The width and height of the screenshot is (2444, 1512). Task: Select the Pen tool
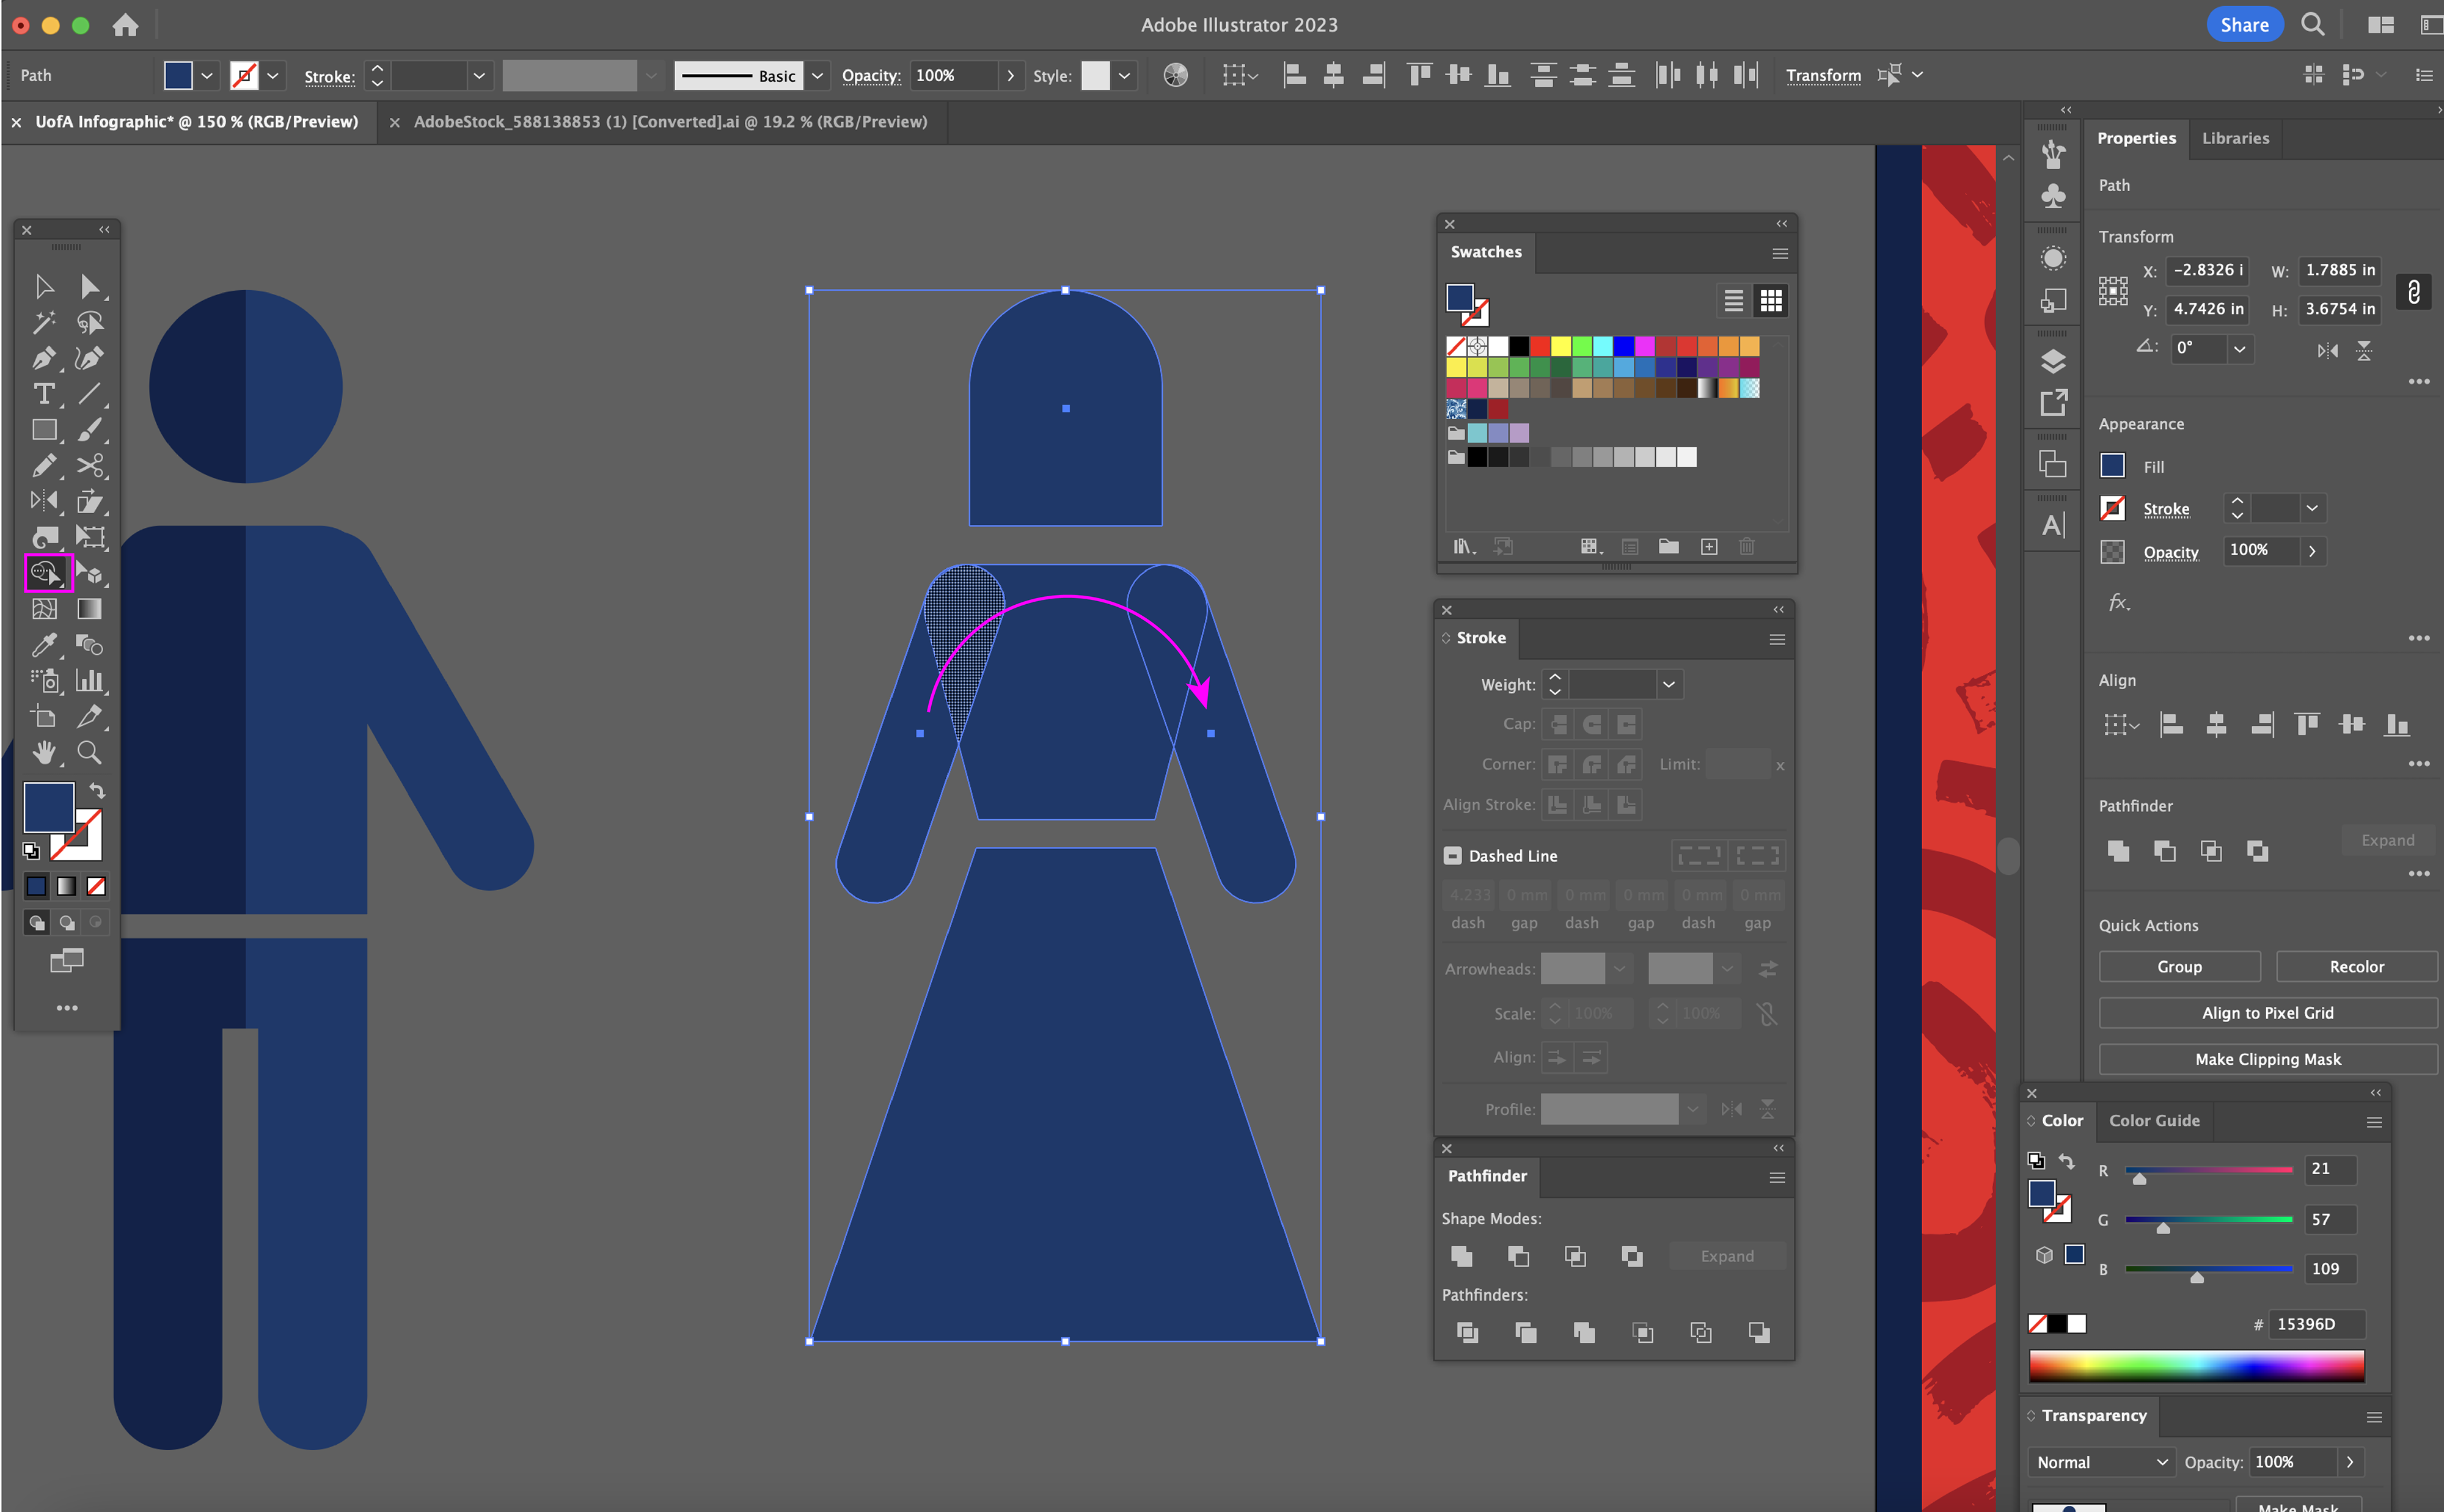(44, 358)
